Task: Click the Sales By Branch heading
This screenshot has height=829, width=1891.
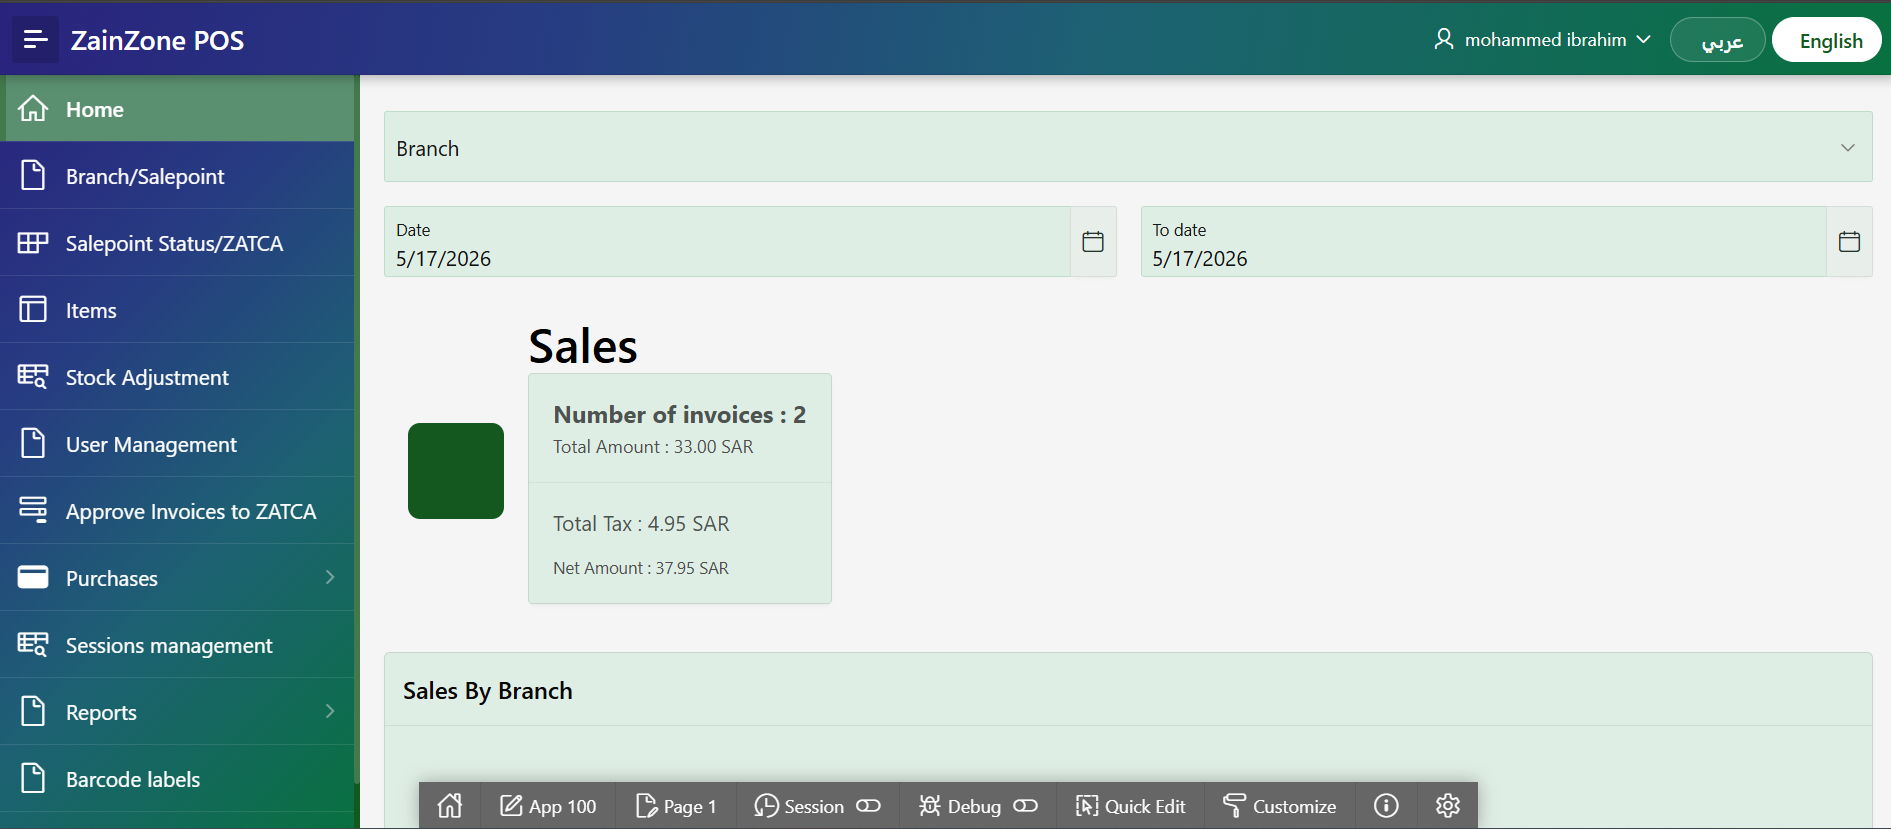Action: click(488, 691)
